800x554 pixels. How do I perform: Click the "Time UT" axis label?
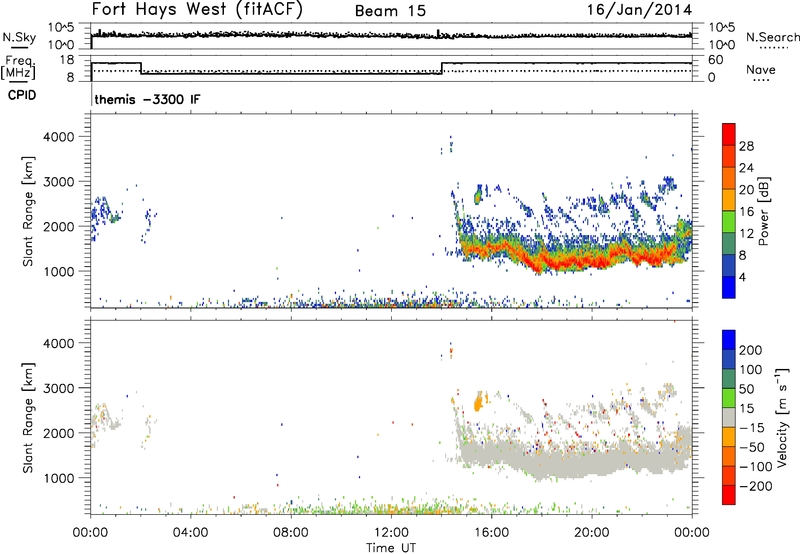tap(391, 548)
